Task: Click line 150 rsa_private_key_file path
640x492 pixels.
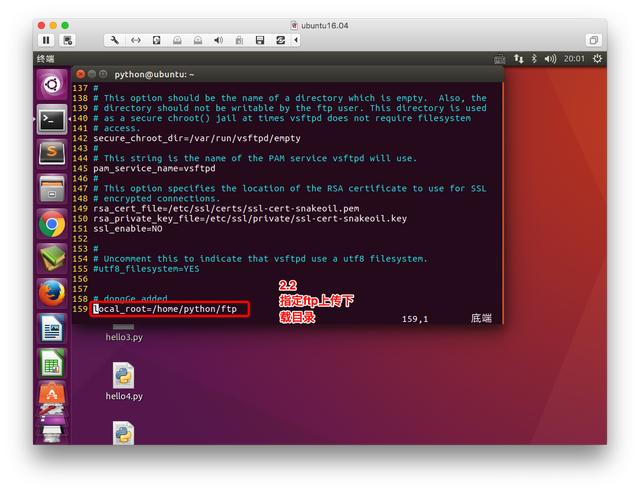Action: [x=250, y=218]
